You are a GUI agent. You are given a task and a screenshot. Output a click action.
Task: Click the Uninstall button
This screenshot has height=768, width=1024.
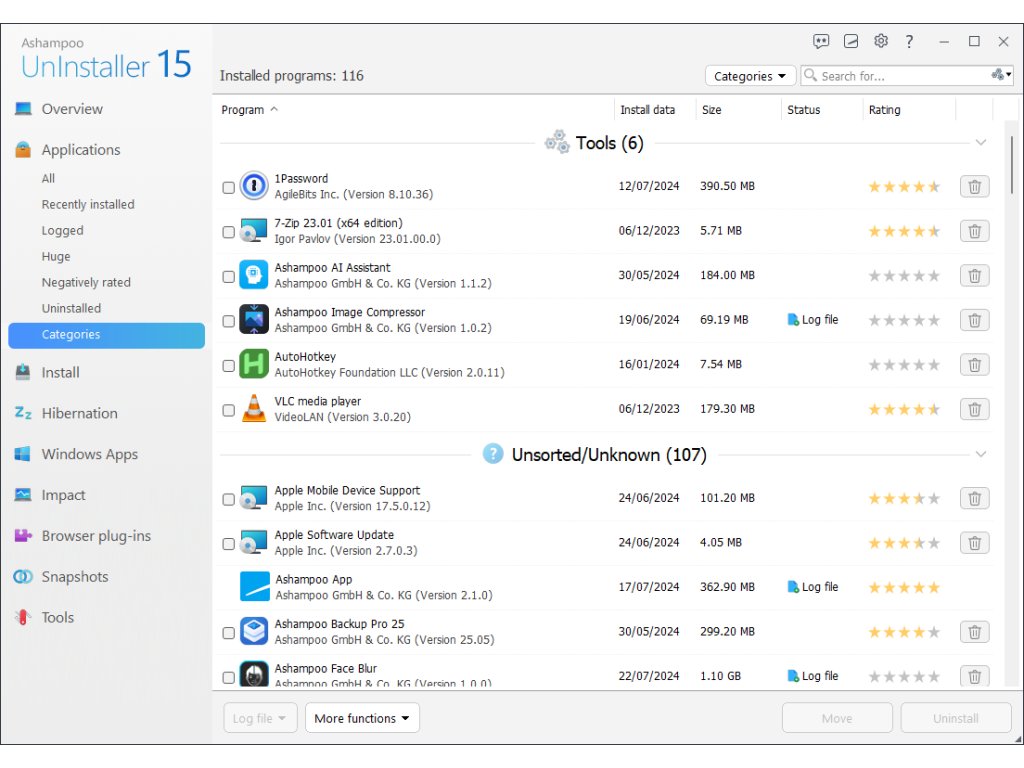pyautogui.click(x=955, y=718)
